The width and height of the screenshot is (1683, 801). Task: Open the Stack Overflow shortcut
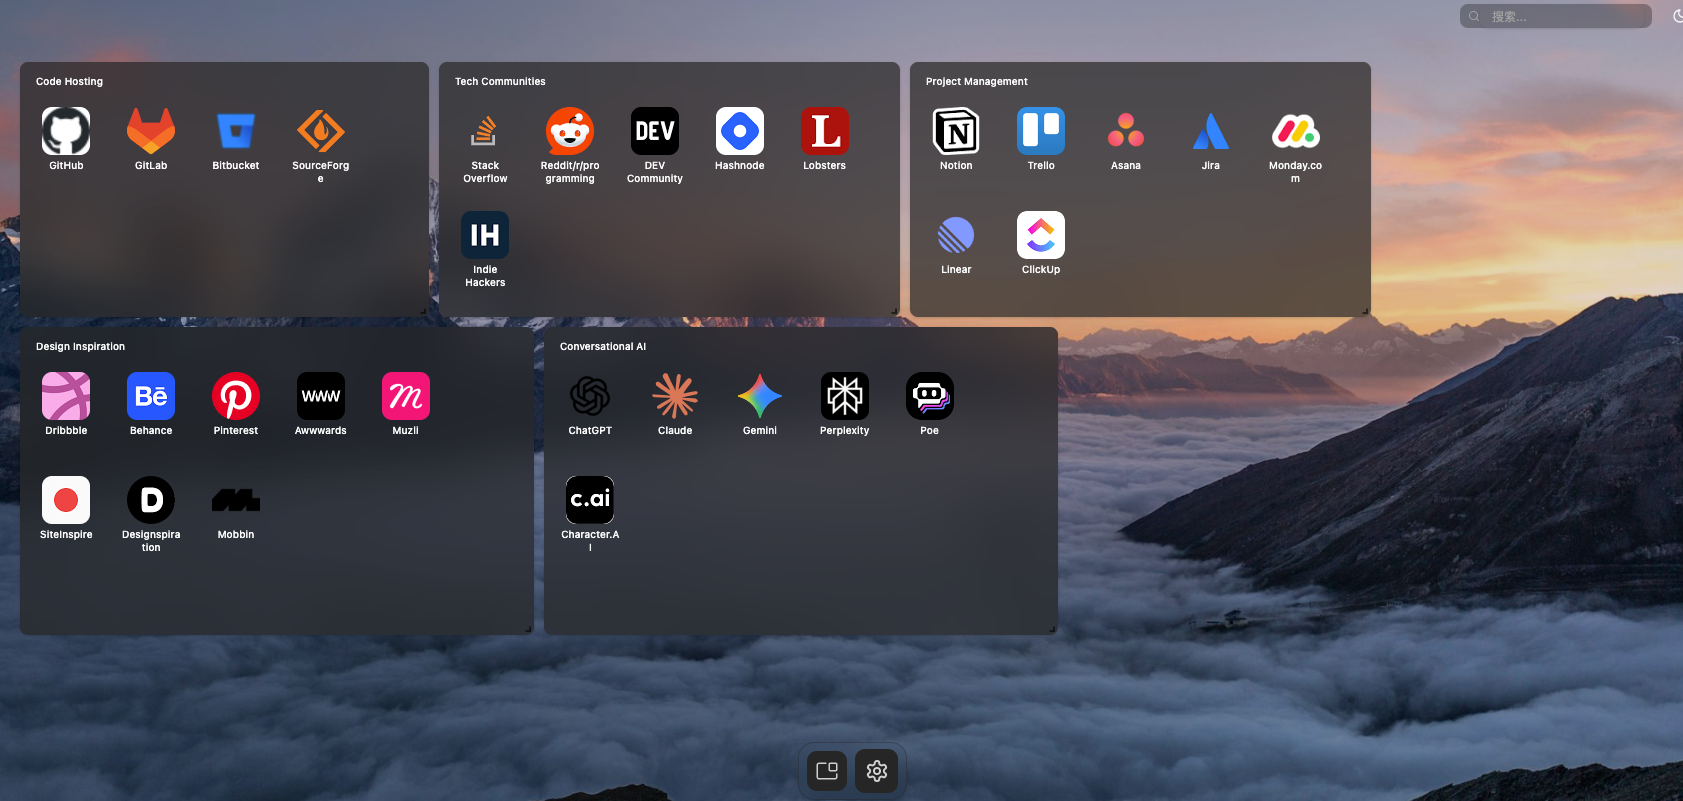click(485, 131)
